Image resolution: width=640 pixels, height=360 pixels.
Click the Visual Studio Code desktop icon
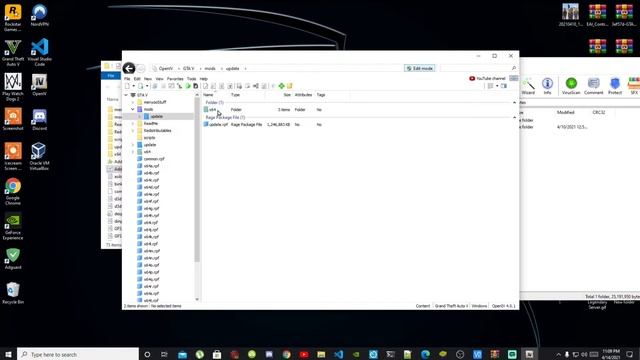point(40,53)
